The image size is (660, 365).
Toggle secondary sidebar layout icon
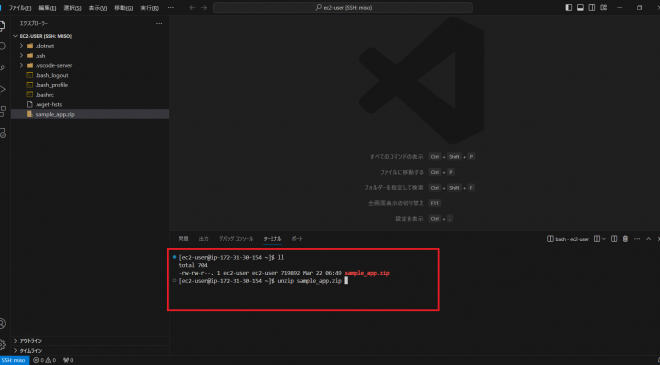coord(592,8)
